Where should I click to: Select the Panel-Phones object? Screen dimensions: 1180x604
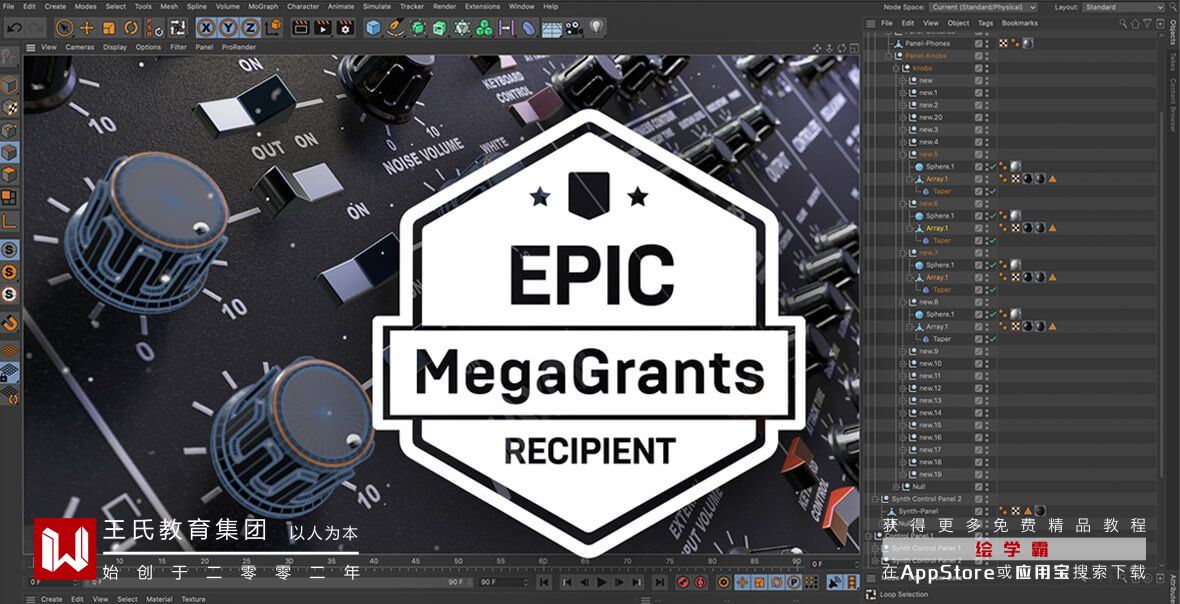tap(927, 44)
